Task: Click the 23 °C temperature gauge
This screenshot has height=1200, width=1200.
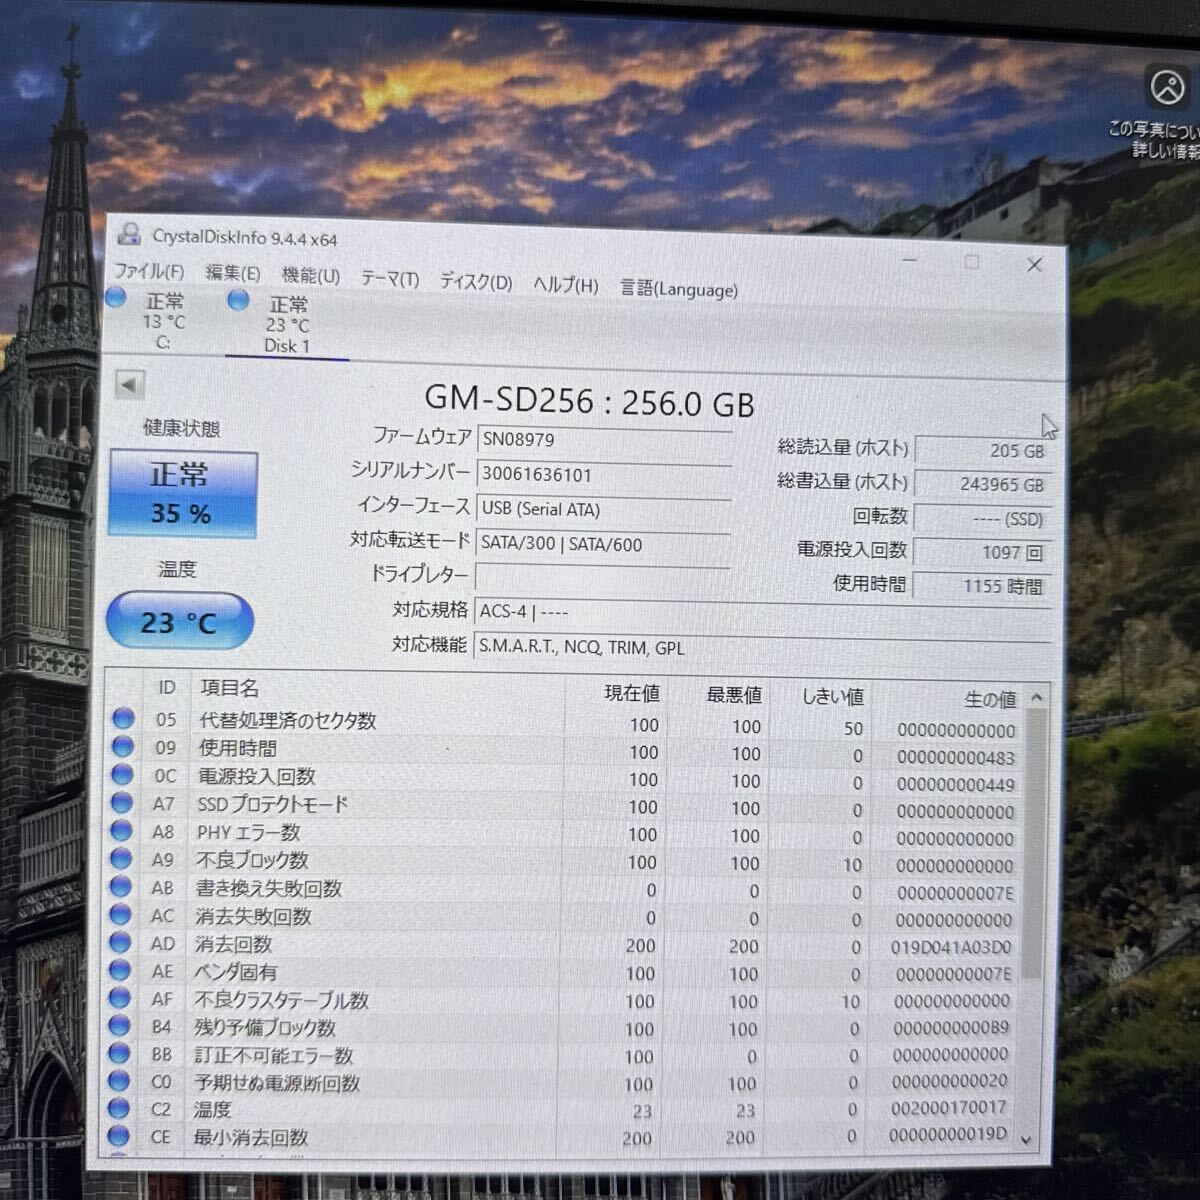Action: click(178, 620)
